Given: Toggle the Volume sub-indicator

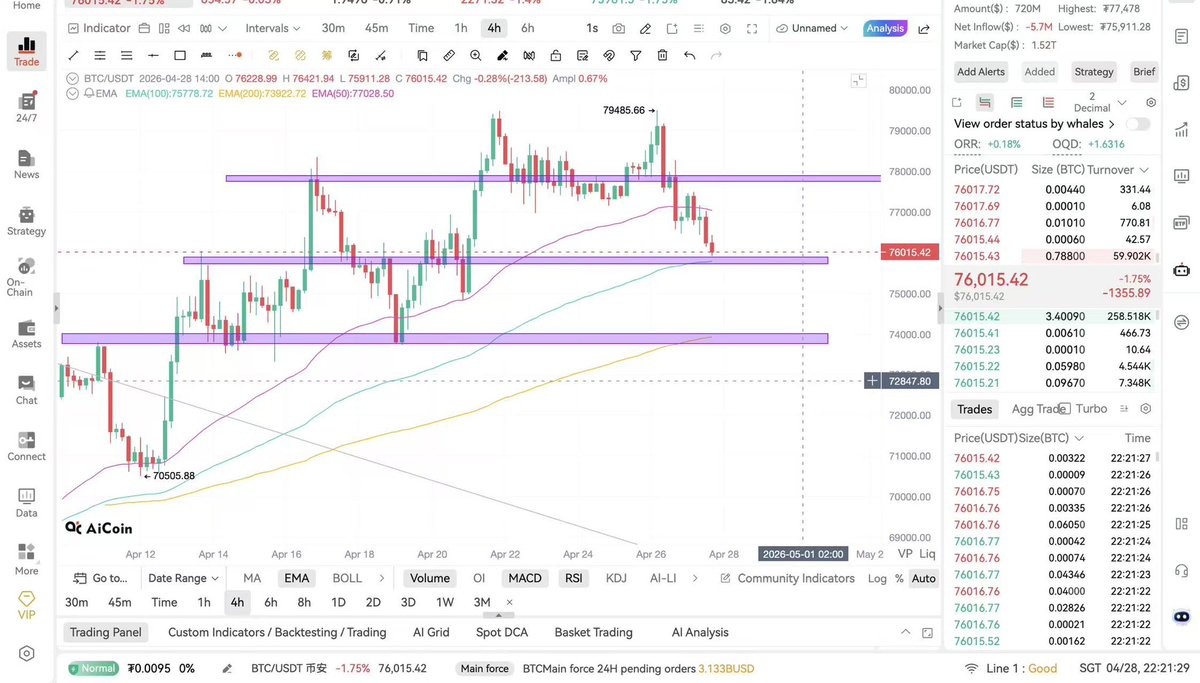Looking at the screenshot, I should [x=430, y=578].
